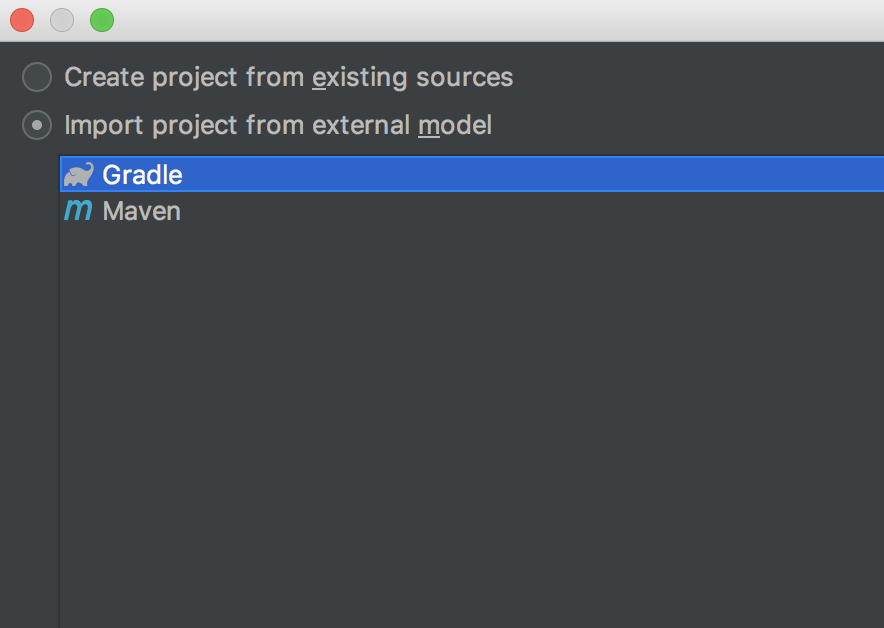884x628 pixels.
Task: Click the 'Import project from external model' label
Action: [278, 125]
